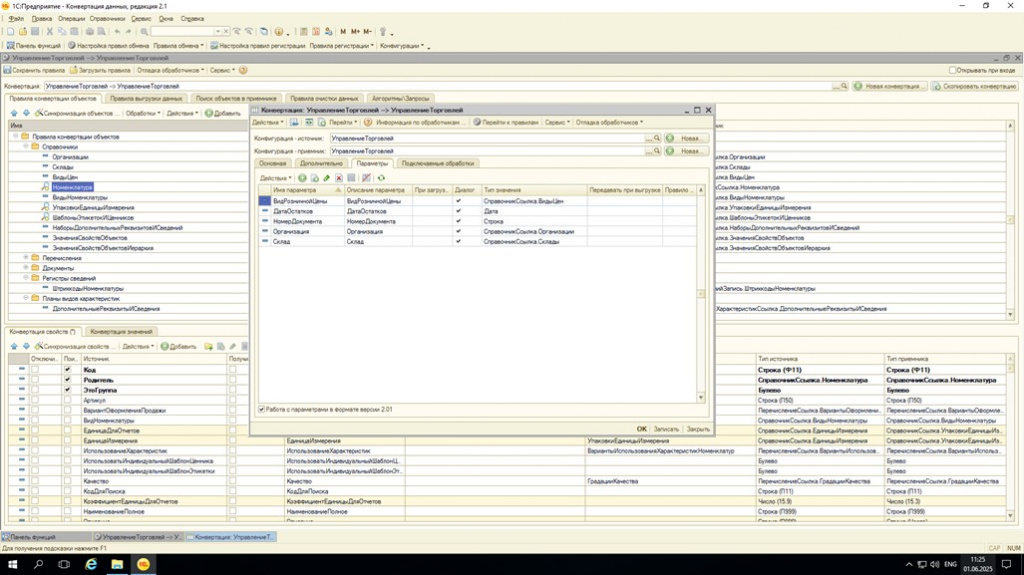Viewport: 1024px width, 575px height.
Task: Click the clear filter icon in Параметры toolbar
Action: point(366,178)
